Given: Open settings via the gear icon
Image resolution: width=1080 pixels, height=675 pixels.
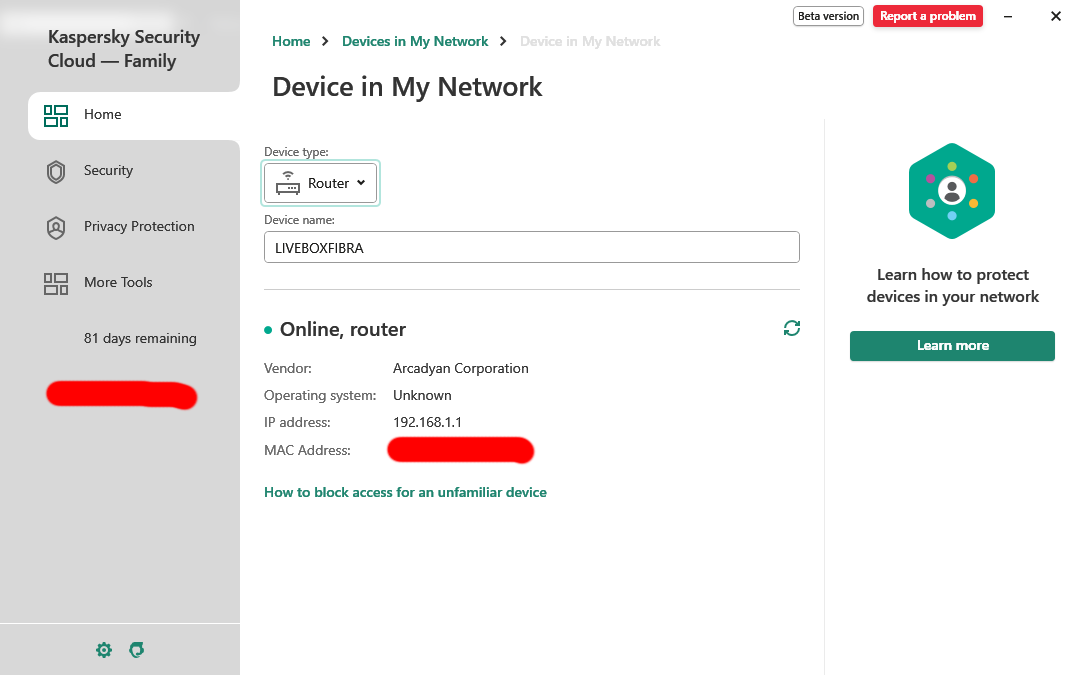Looking at the screenshot, I should pos(104,650).
